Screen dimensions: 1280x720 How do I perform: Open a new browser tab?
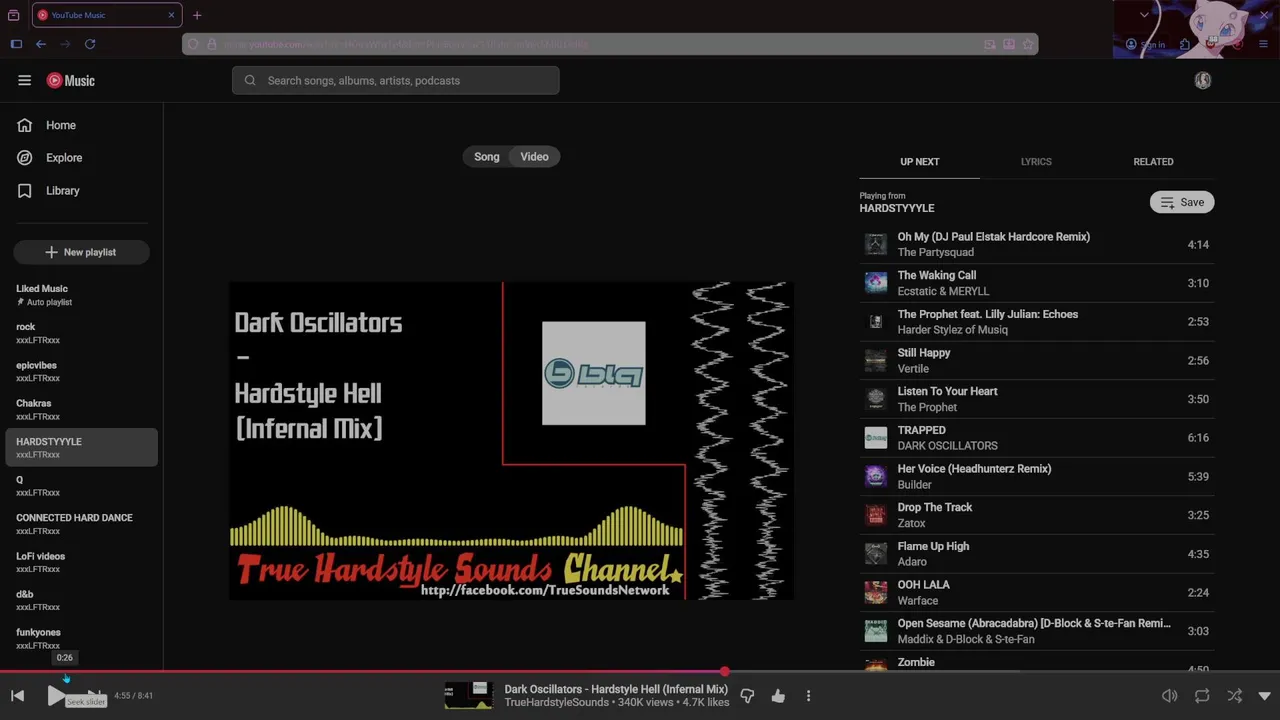(197, 15)
